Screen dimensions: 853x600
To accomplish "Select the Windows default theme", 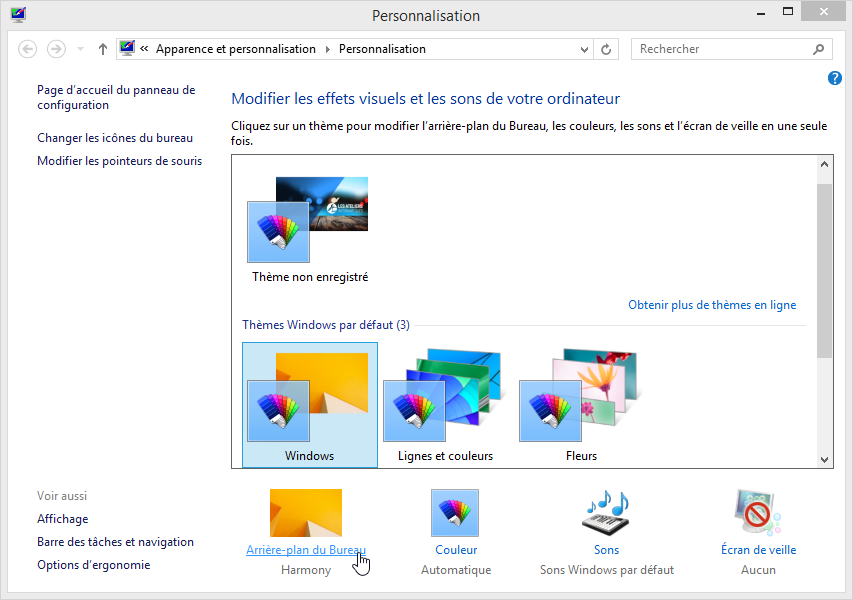I will pyautogui.click(x=310, y=405).
